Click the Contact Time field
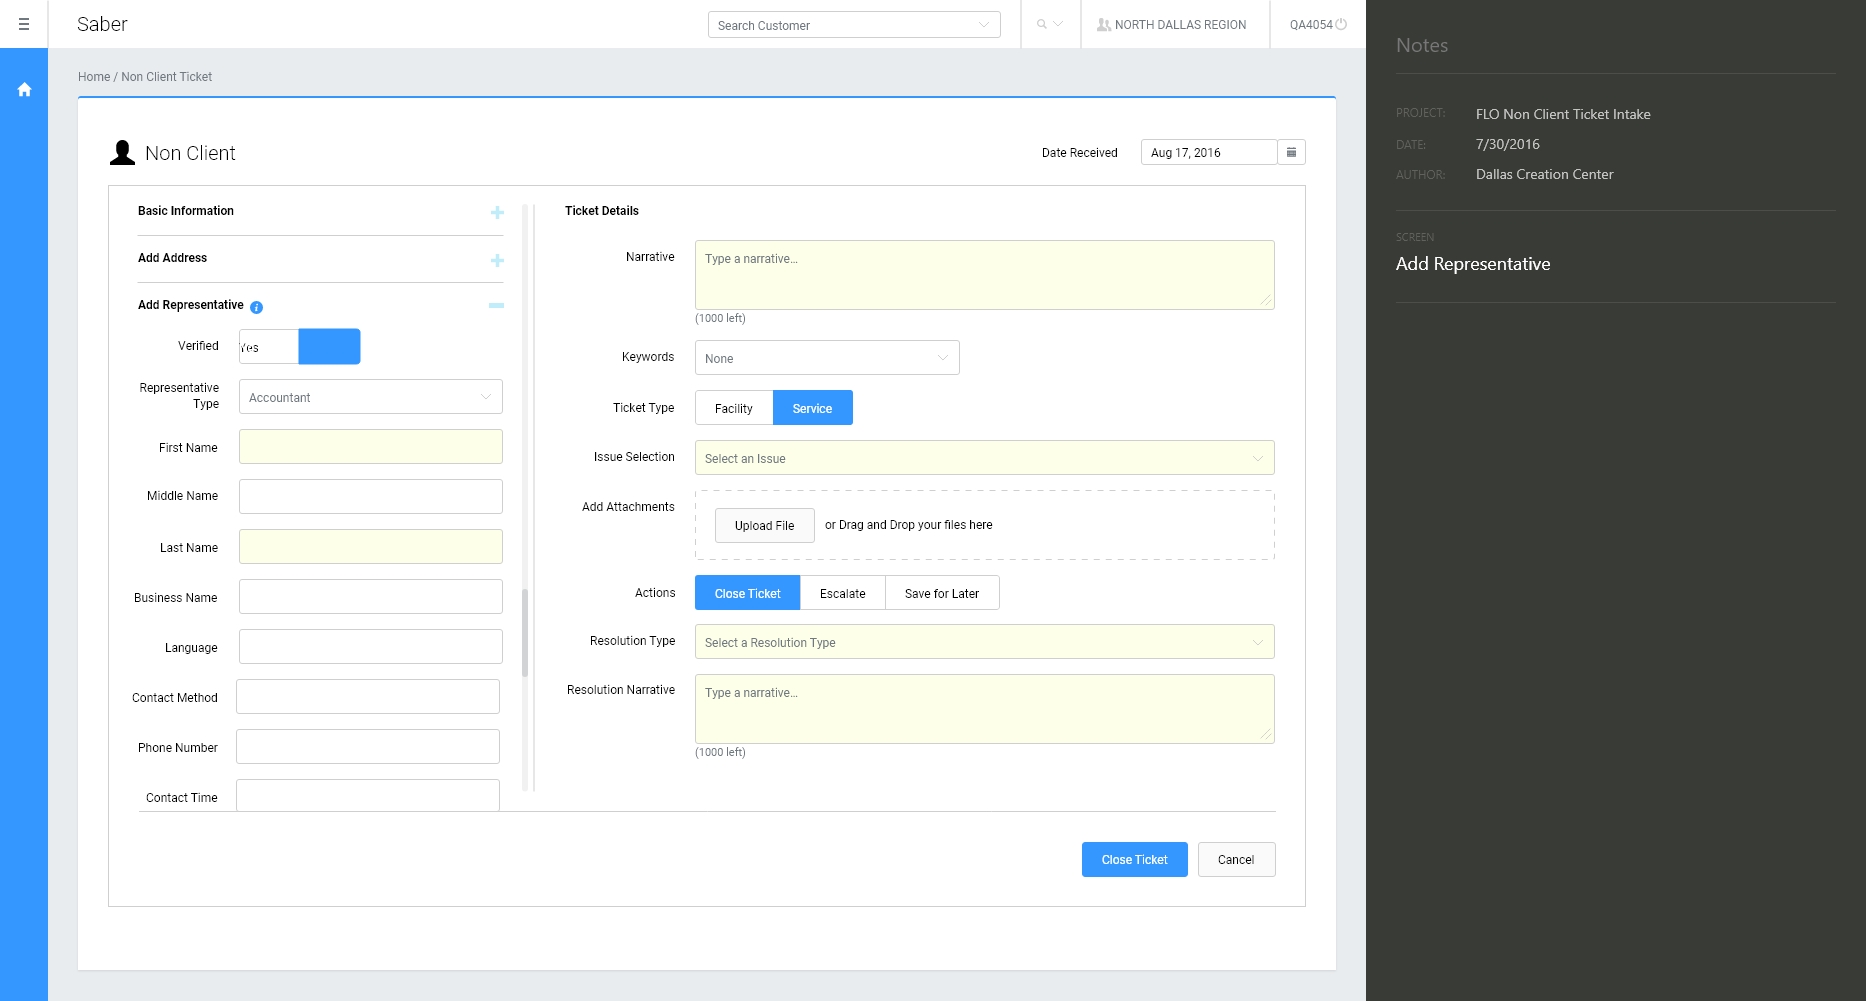The height and width of the screenshot is (1001, 1866). [x=368, y=796]
